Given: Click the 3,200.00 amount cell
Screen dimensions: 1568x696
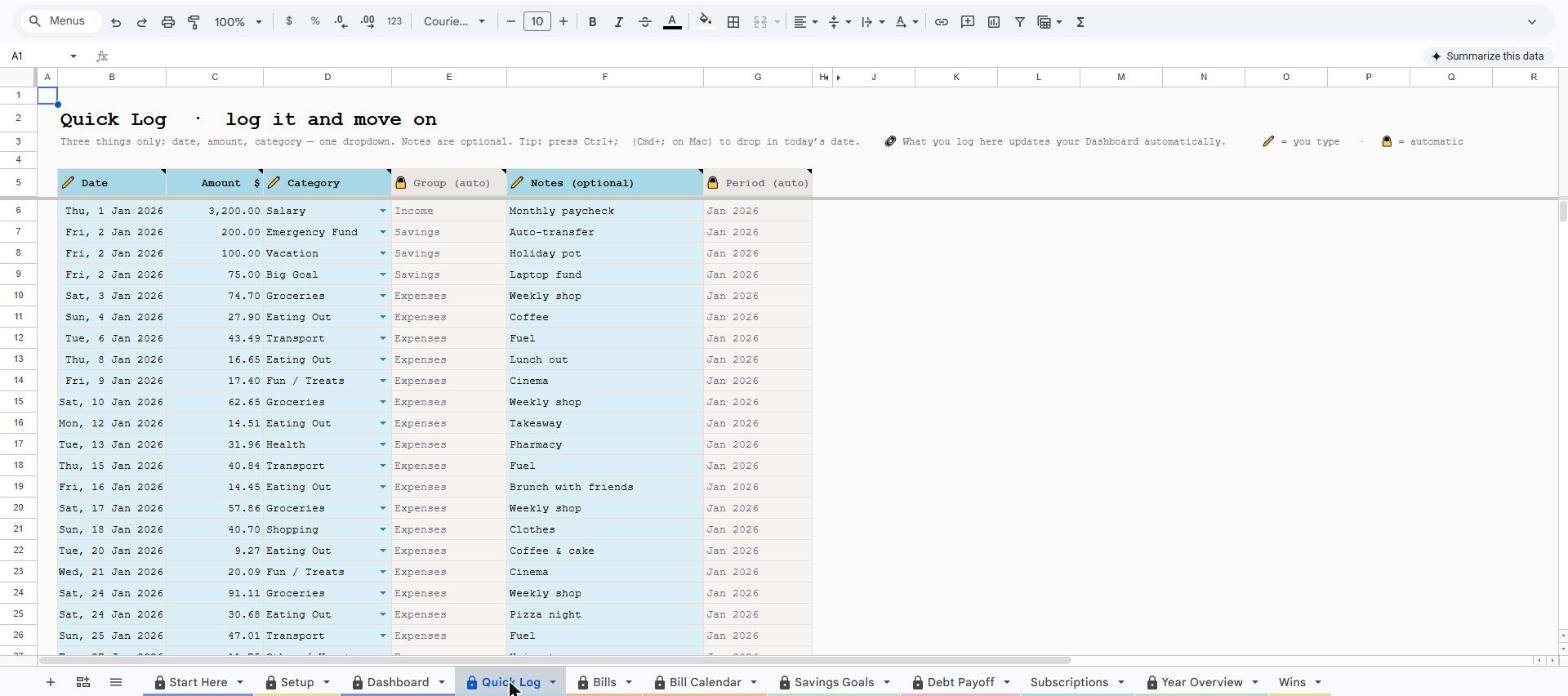Looking at the screenshot, I should point(215,211).
